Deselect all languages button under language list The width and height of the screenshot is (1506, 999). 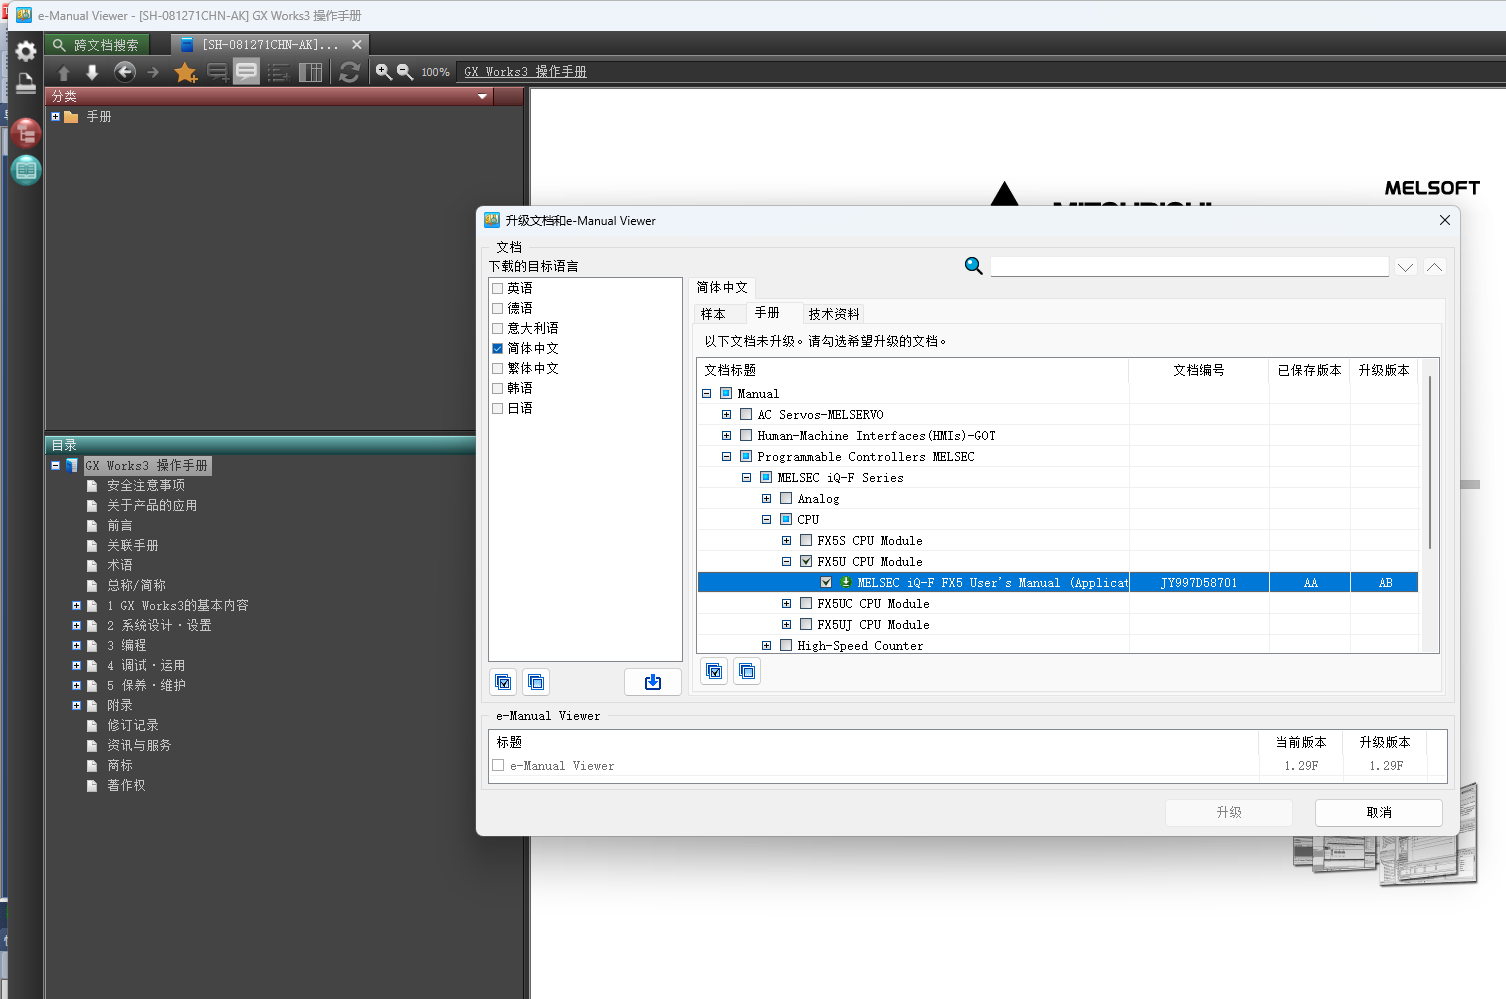click(536, 682)
